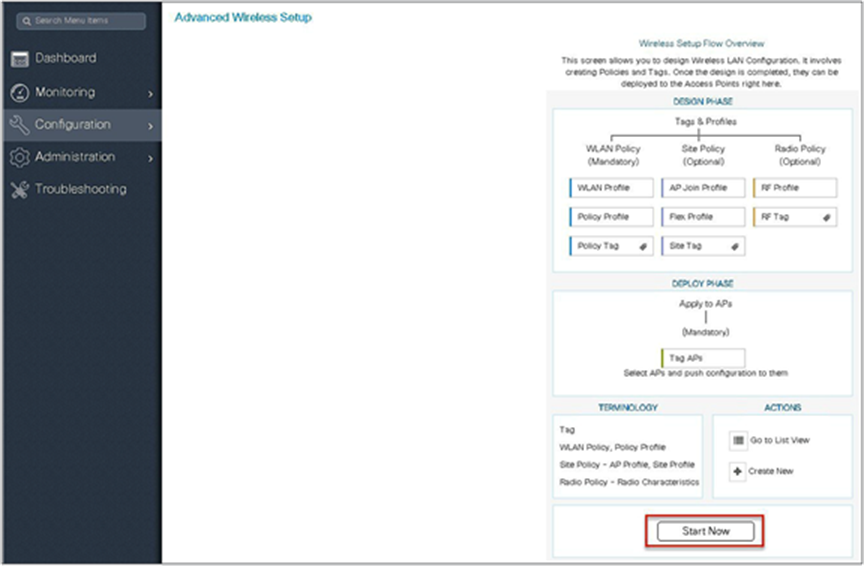Select the Site Tag box
Viewport: 864px width, 566px height.
[703, 246]
